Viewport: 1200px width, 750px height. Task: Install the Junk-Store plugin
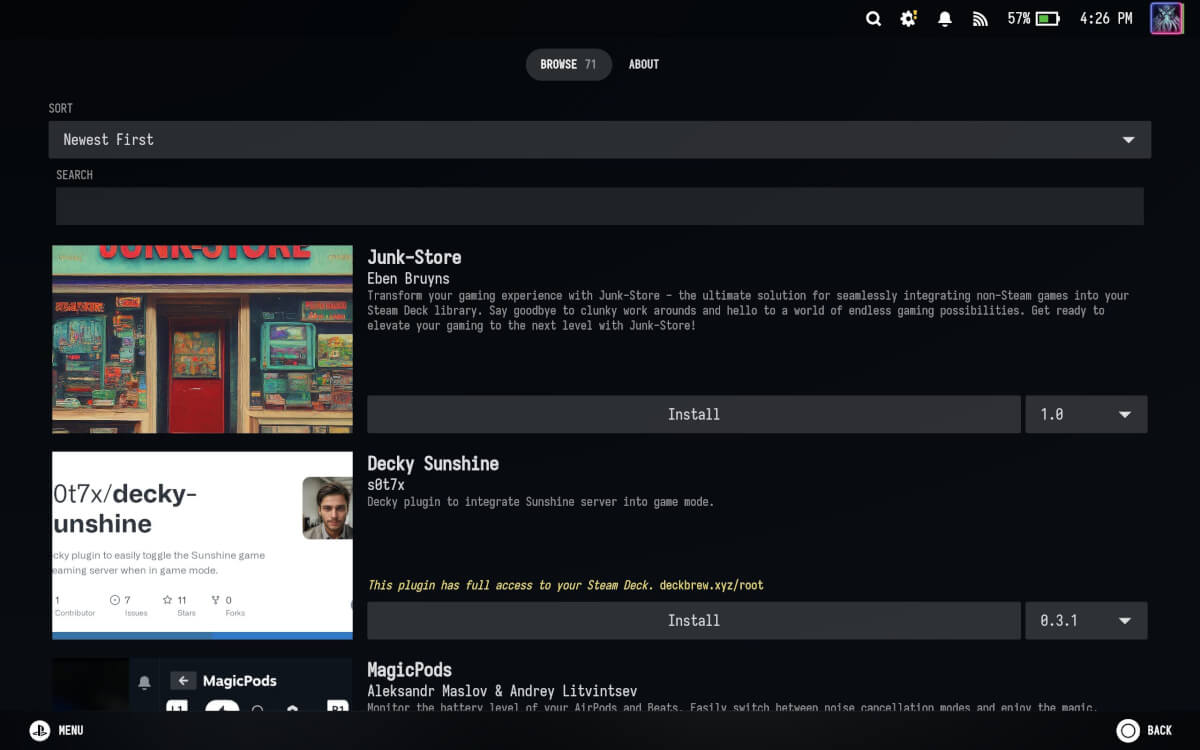694,414
